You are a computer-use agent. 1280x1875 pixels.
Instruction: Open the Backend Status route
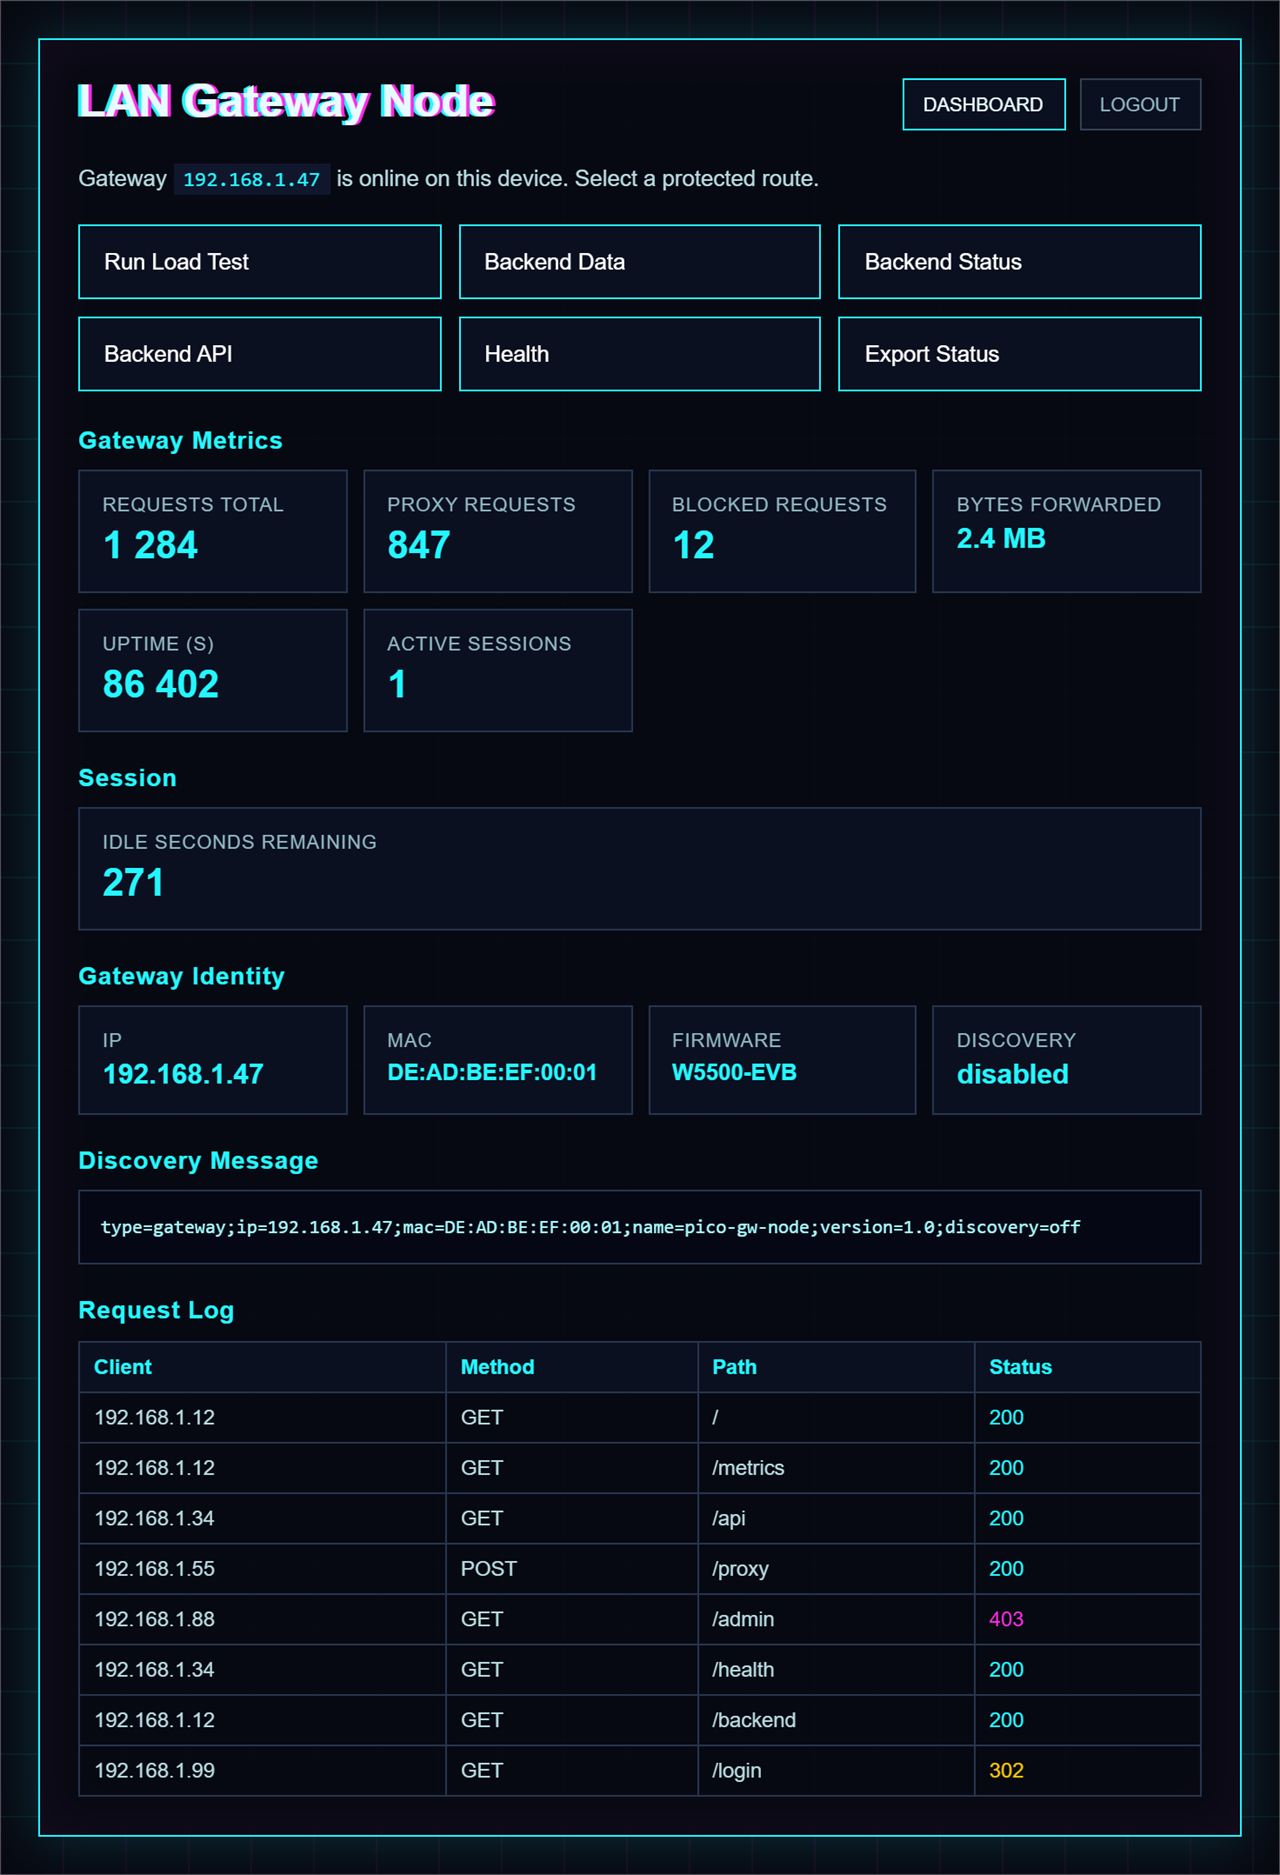click(x=1020, y=262)
